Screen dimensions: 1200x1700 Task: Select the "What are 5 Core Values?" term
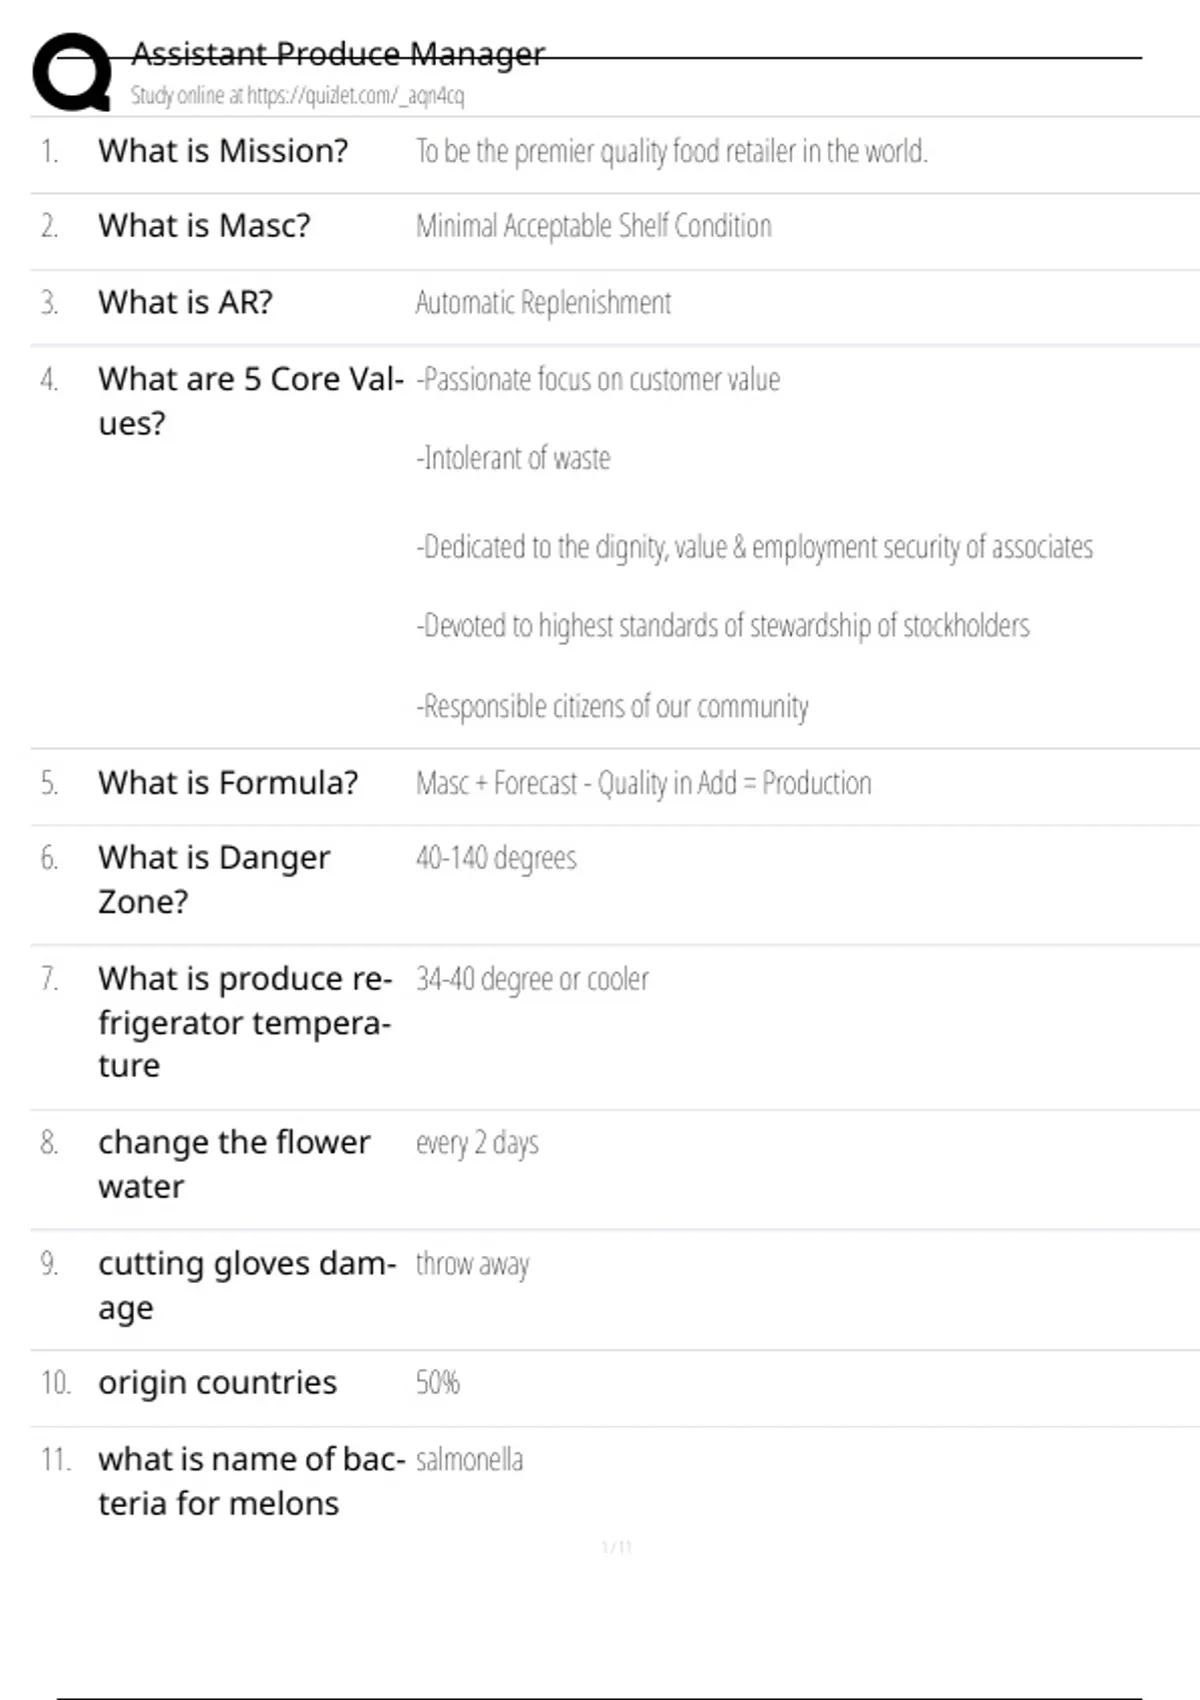(250, 401)
